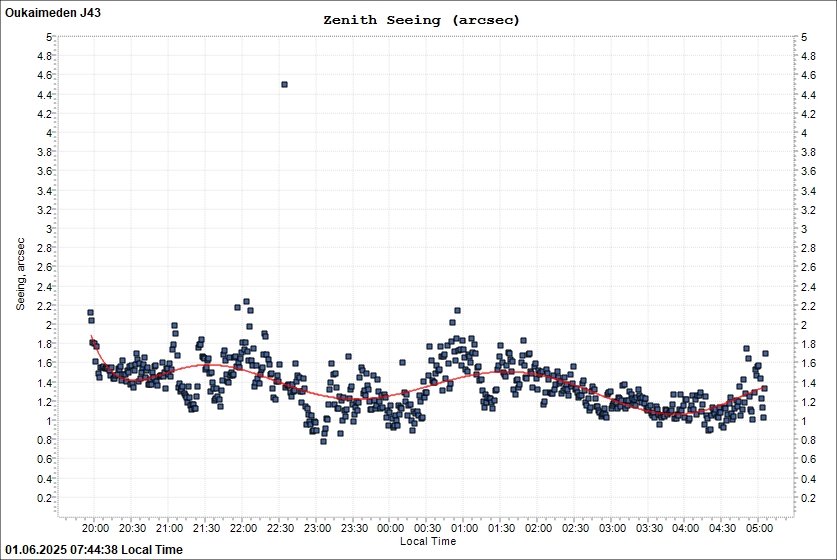Image resolution: width=837 pixels, height=560 pixels.
Task: Click the left y-axis '2.6' tick label
Action: pyautogui.click(x=44, y=267)
